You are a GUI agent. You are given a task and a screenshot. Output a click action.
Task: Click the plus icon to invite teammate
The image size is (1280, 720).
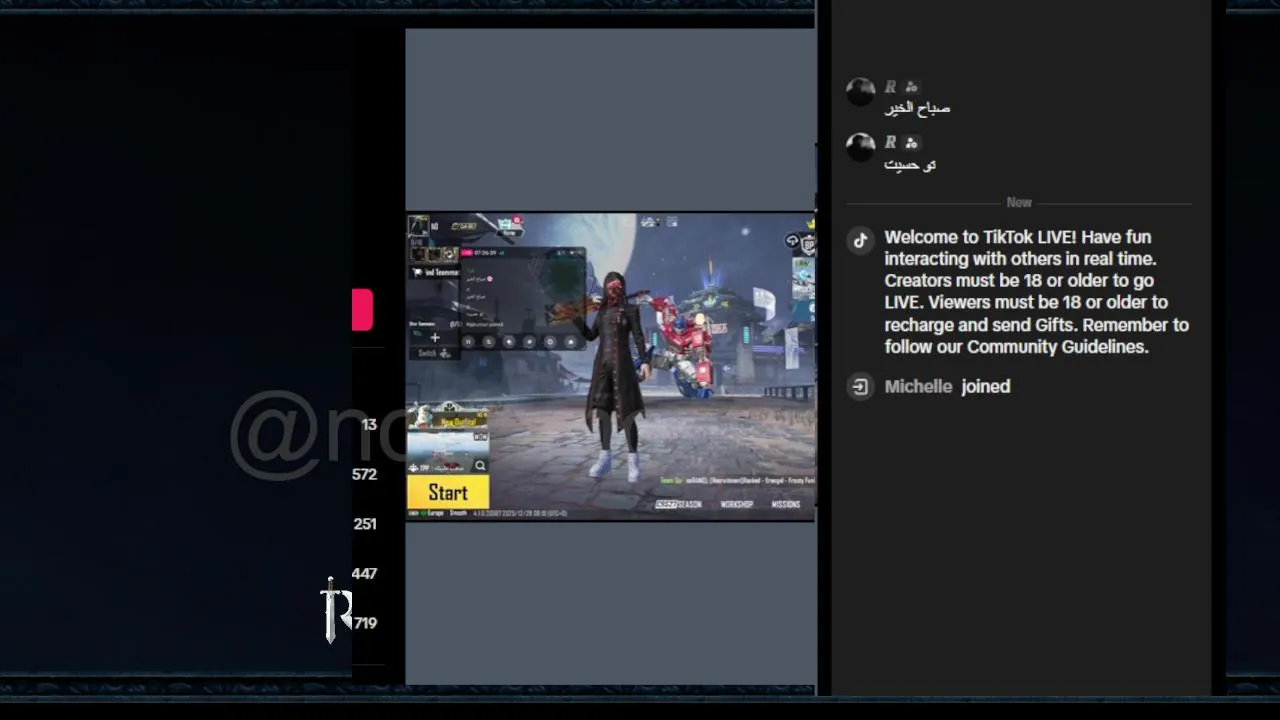point(434,337)
